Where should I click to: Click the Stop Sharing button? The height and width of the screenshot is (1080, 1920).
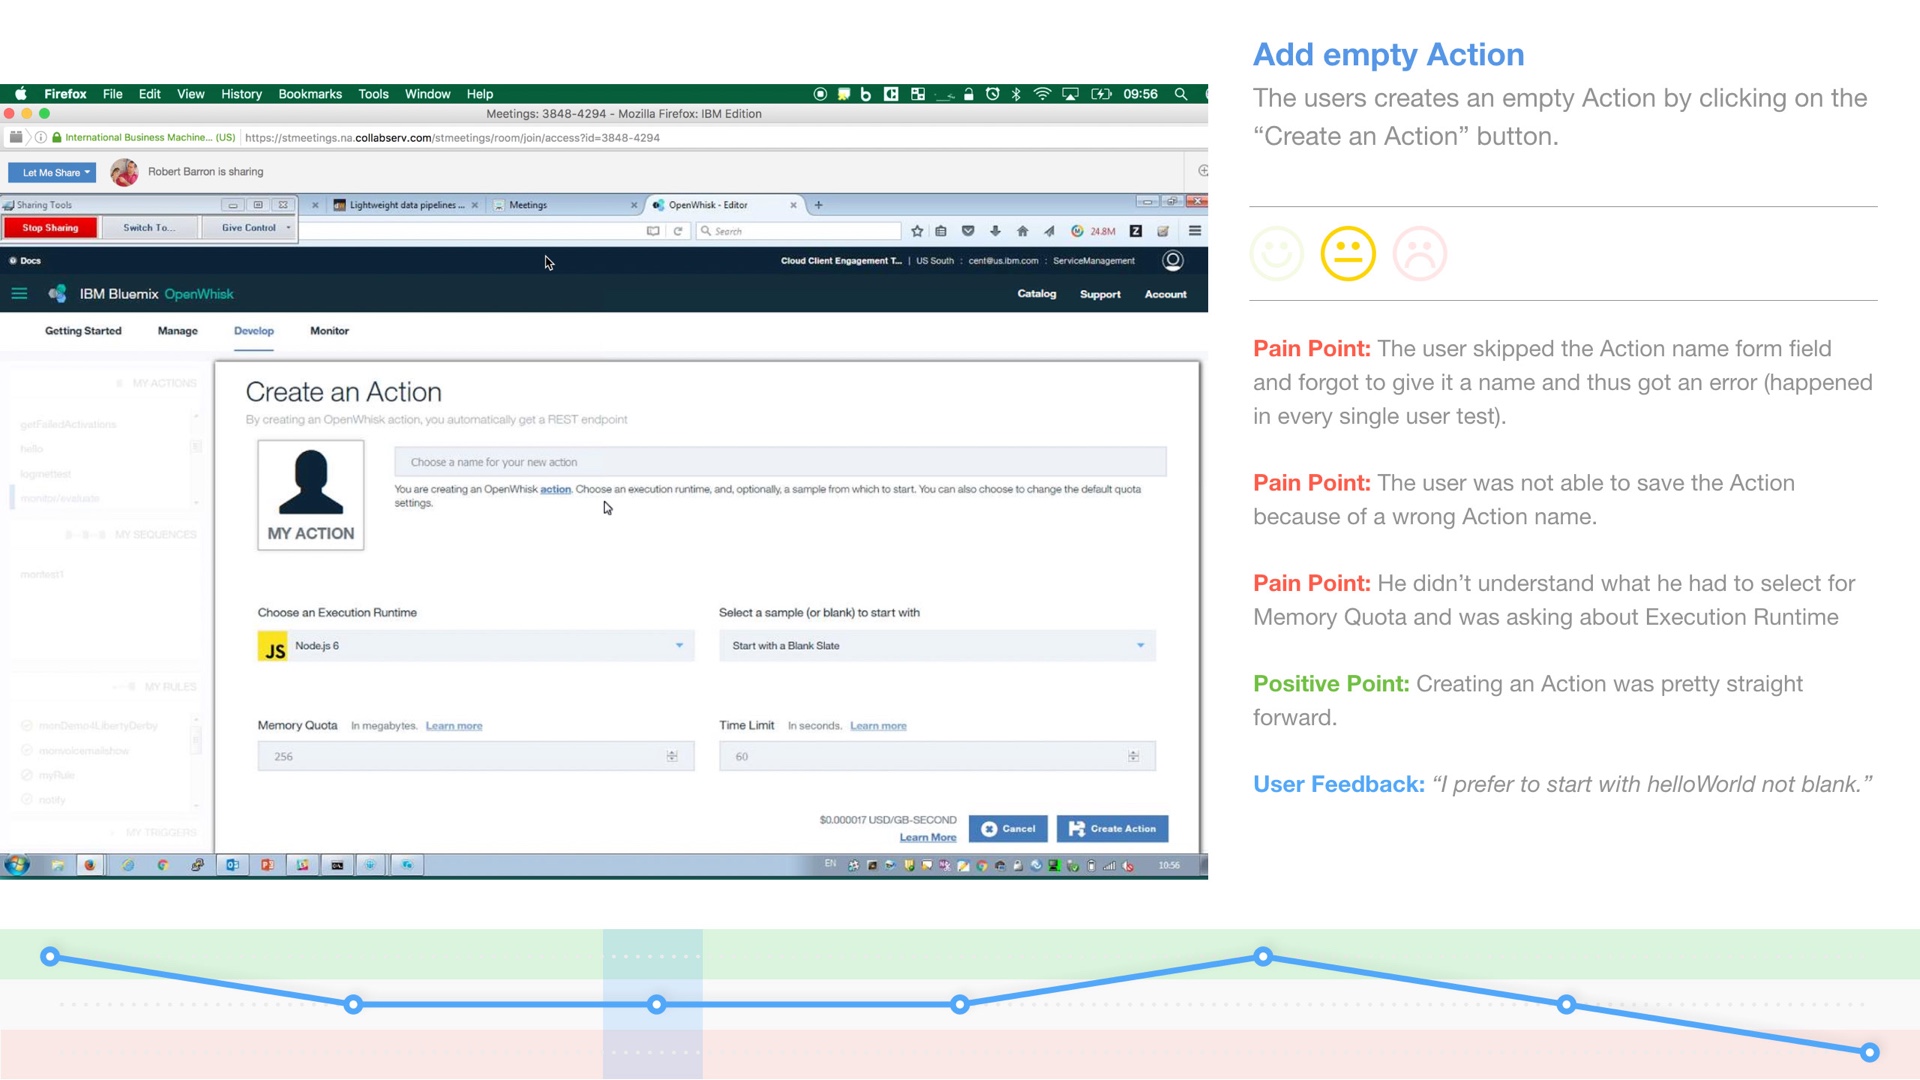click(50, 228)
